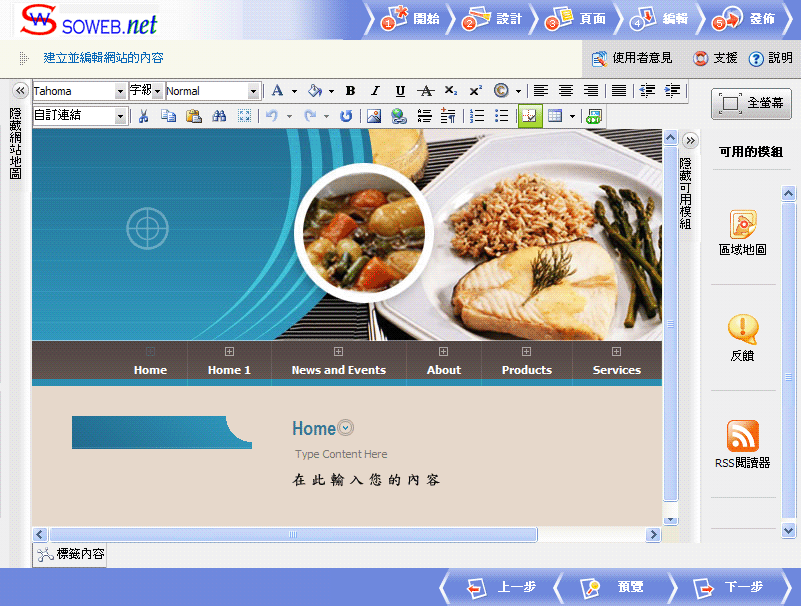
Task: Open the Normal paragraph style dropdown
Action: click(253, 91)
